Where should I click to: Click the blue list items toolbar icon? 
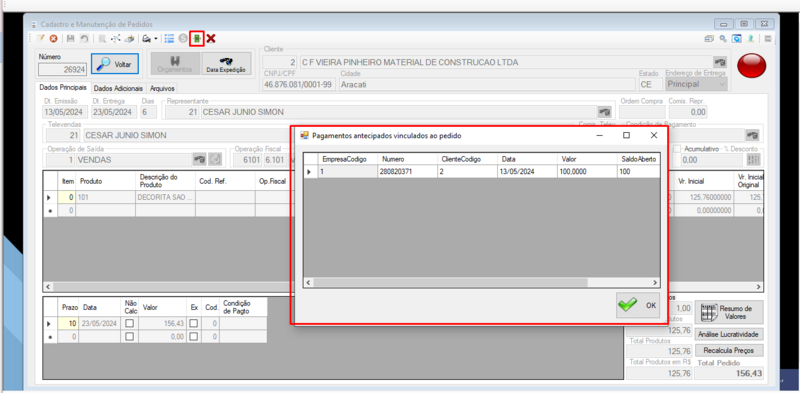(x=169, y=38)
